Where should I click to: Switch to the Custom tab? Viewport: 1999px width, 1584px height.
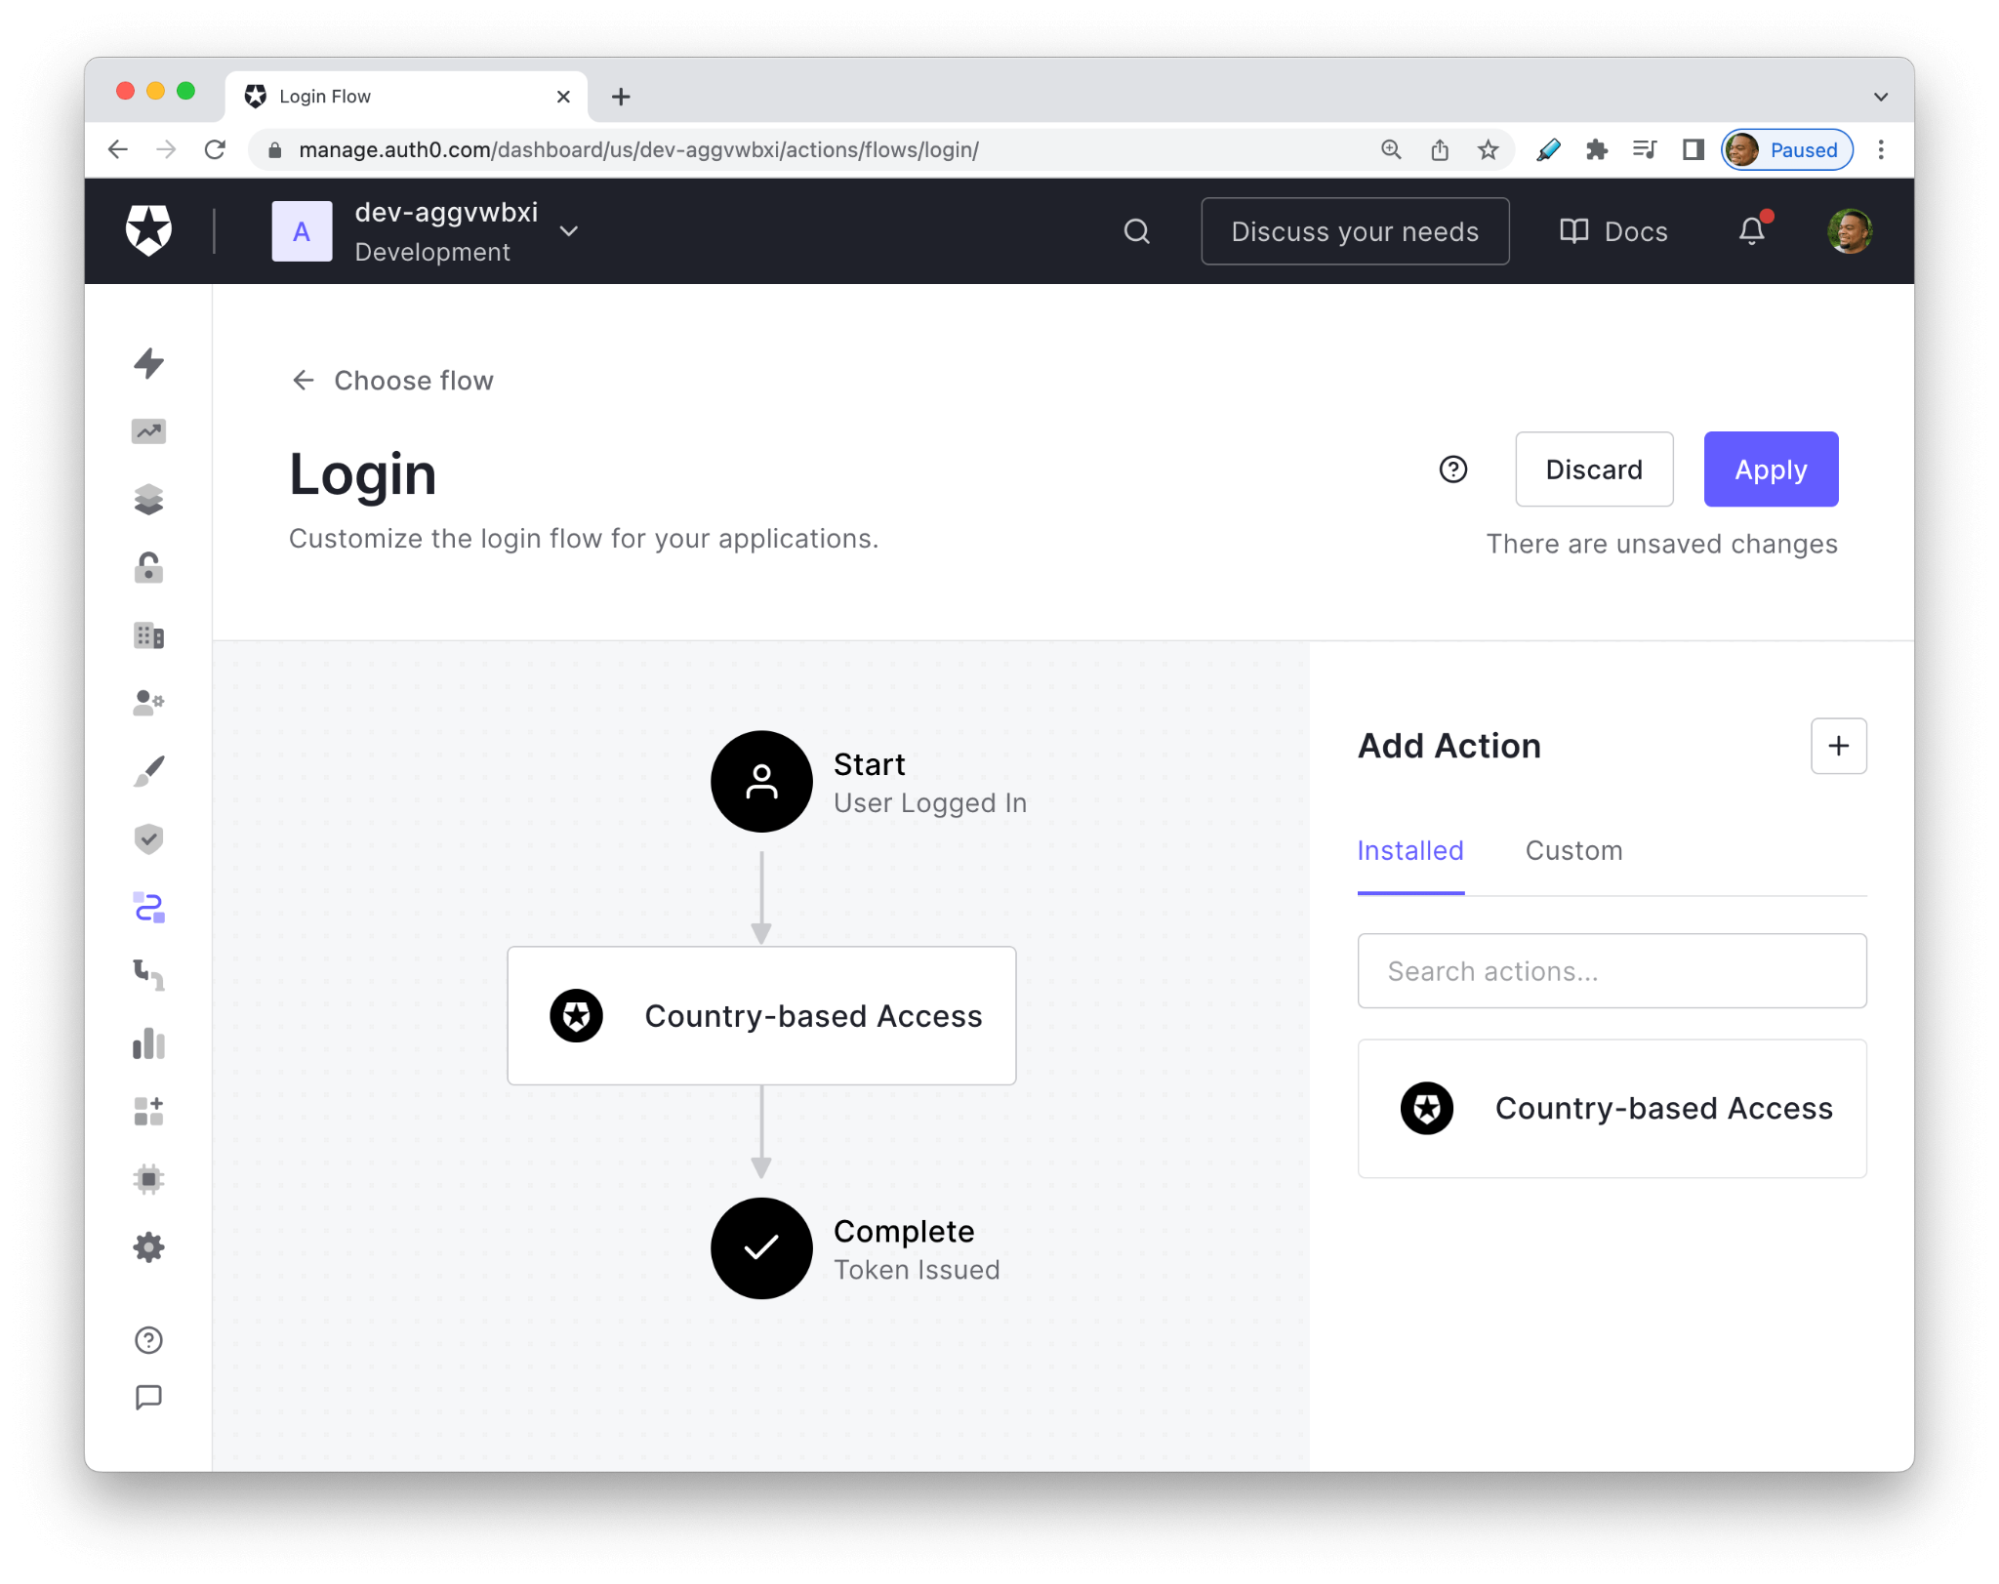1572,850
